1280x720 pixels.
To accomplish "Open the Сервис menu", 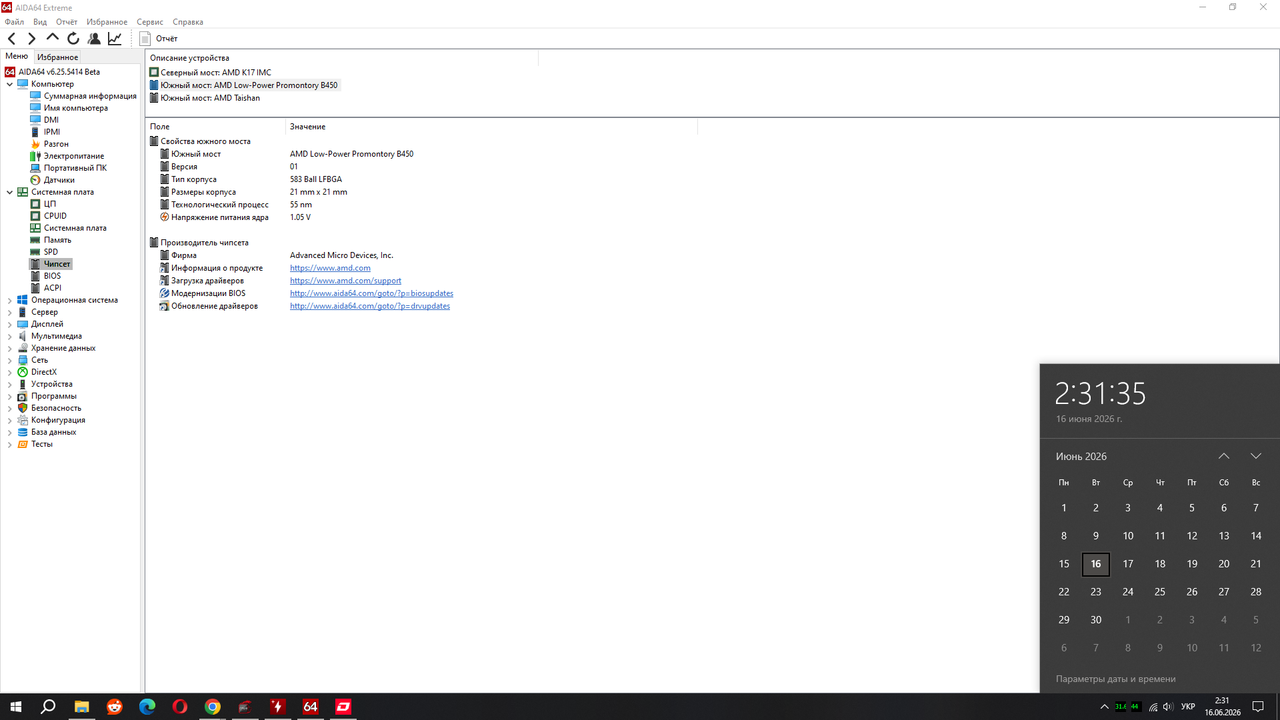I will (x=150, y=21).
